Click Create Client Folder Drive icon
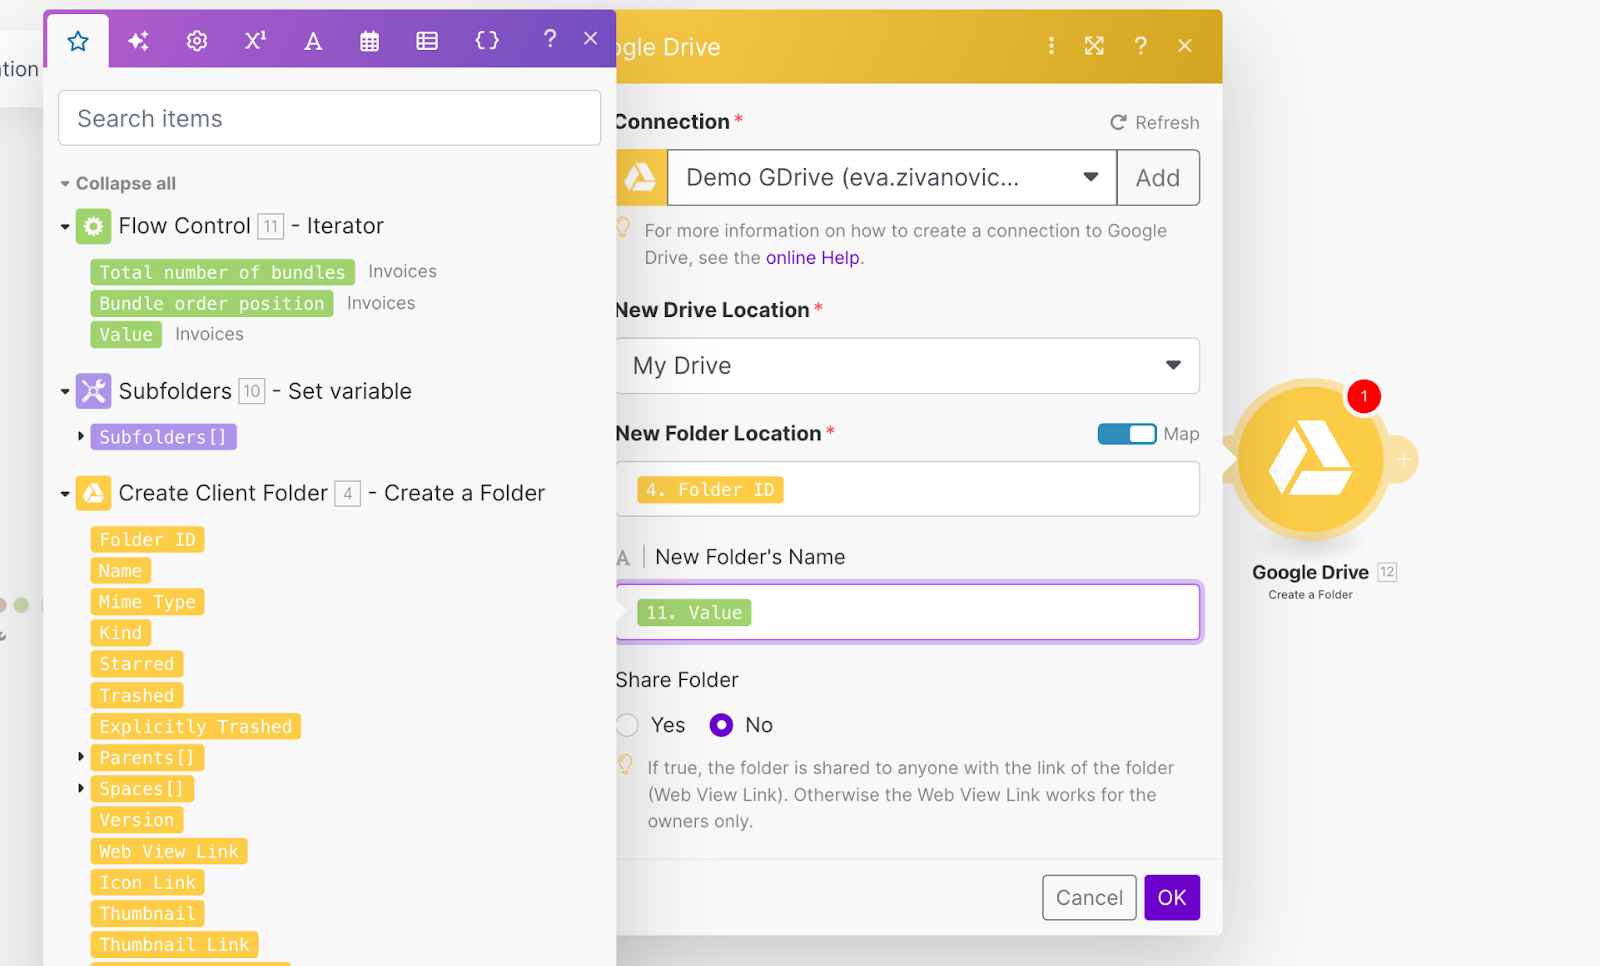The height and width of the screenshot is (966, 1600). (93, 493)
